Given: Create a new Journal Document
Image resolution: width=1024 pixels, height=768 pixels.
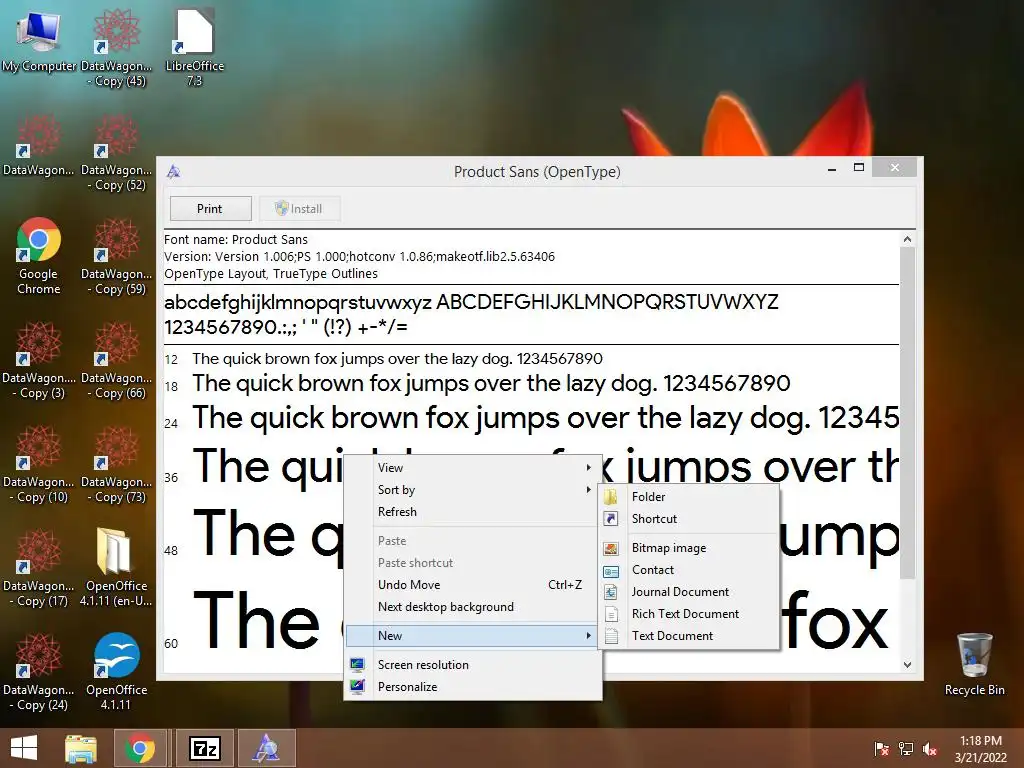Looking at the screenshot, I should click(690, 592).
